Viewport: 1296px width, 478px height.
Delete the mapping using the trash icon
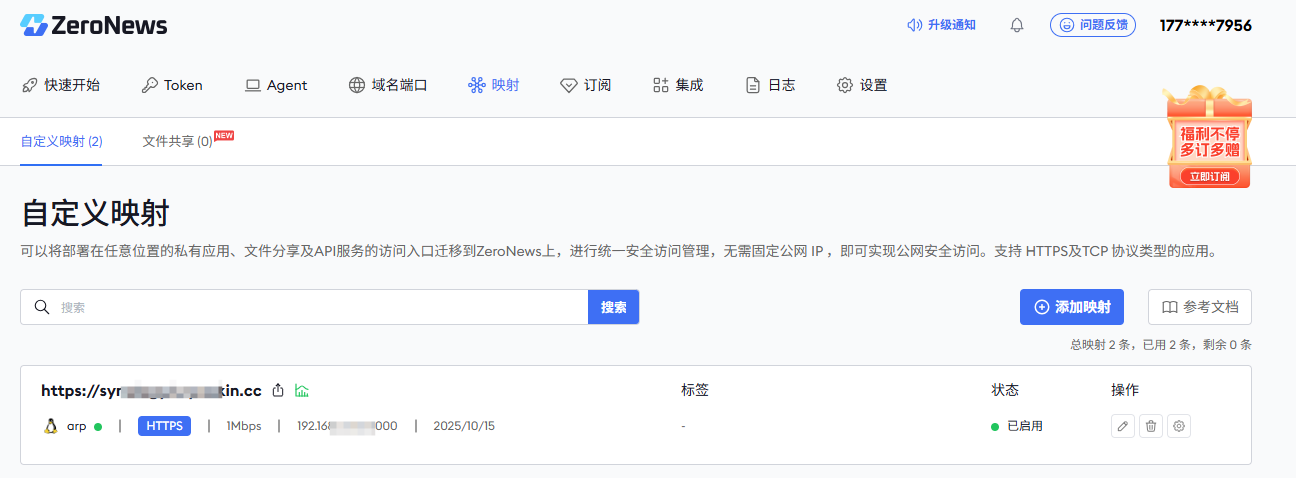(x=1151, y=426)
